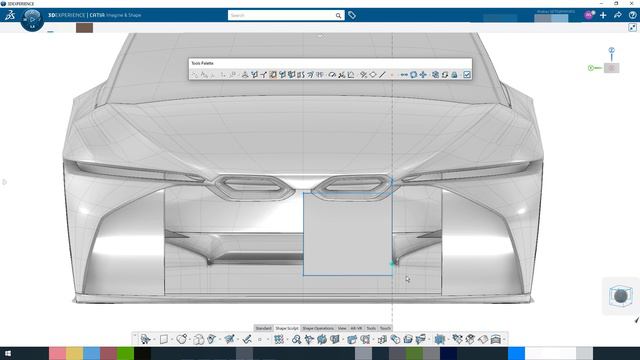The width and height of the screenshot is (640, 360).
Task: Select the orange-highlighted icon in Tools Palette
Action: pos(273,75)
